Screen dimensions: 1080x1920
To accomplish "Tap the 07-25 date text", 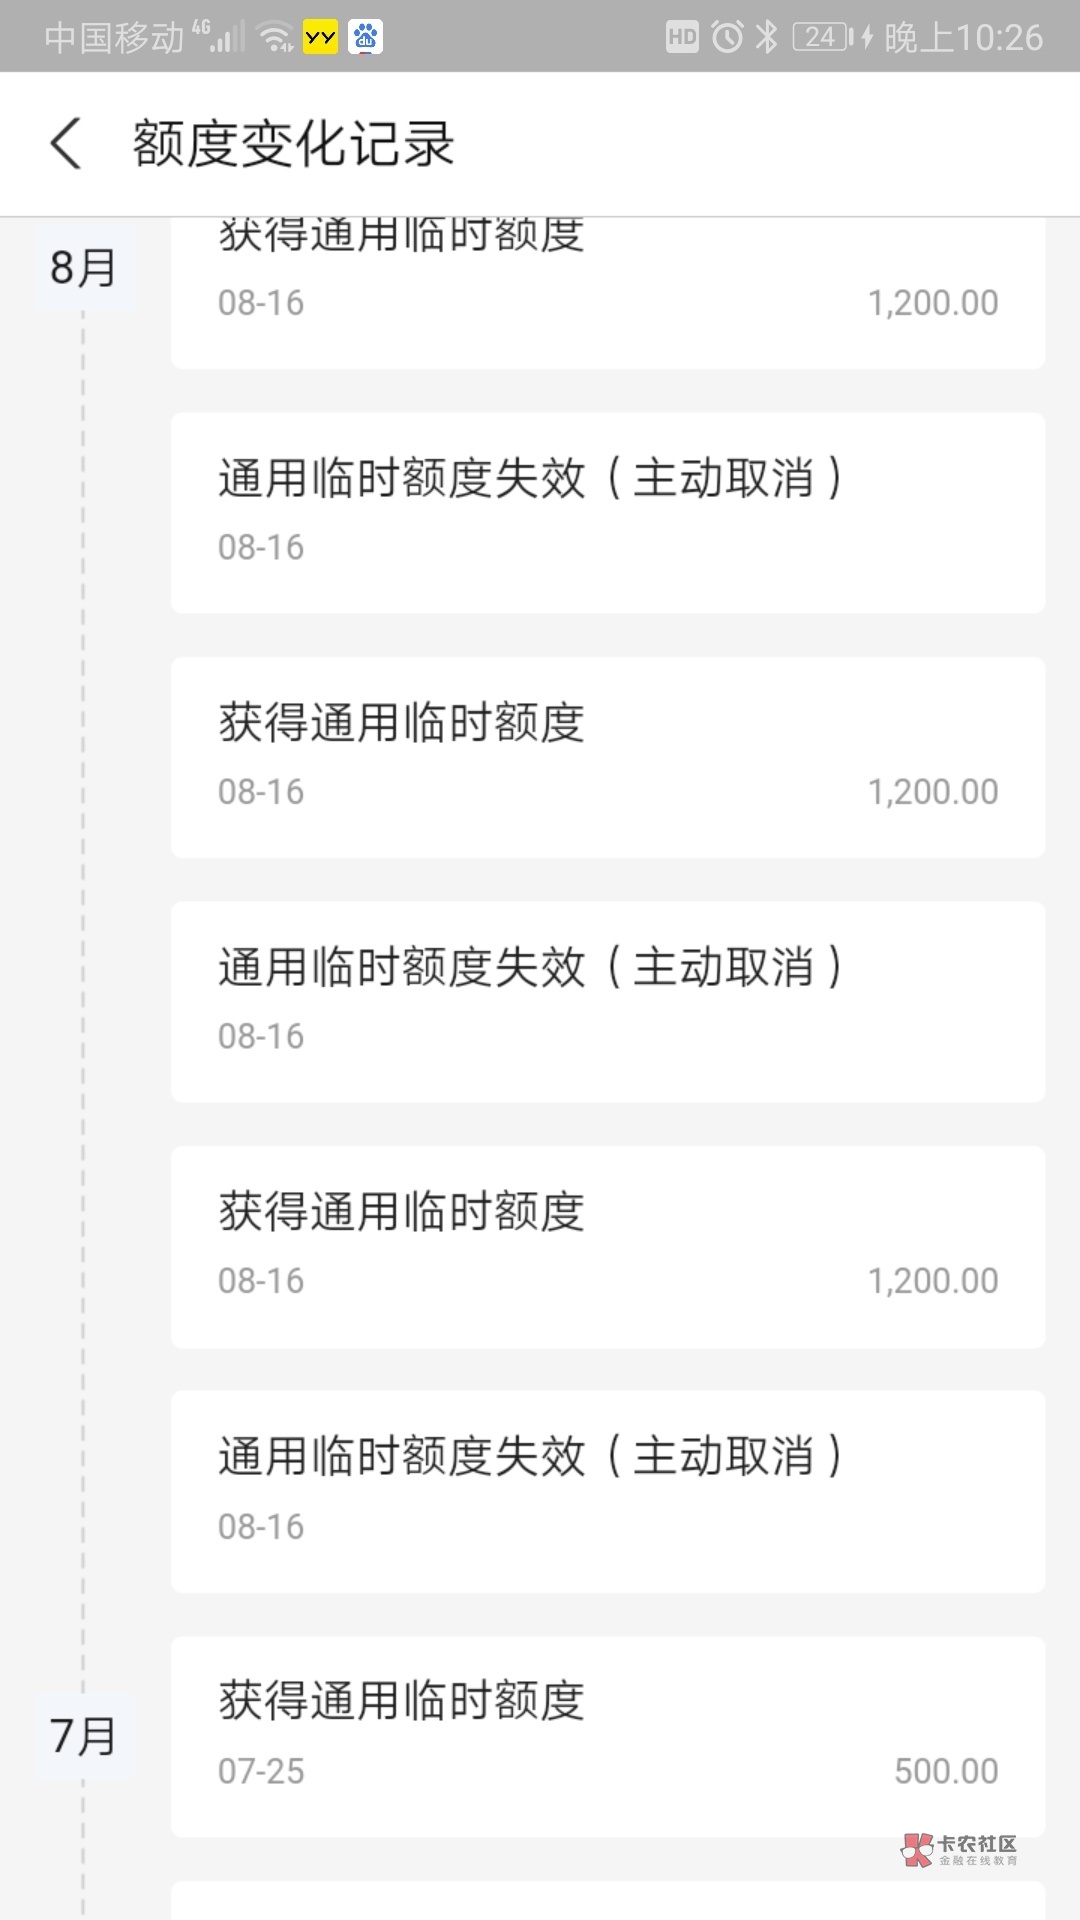I will coord(261,1771).
